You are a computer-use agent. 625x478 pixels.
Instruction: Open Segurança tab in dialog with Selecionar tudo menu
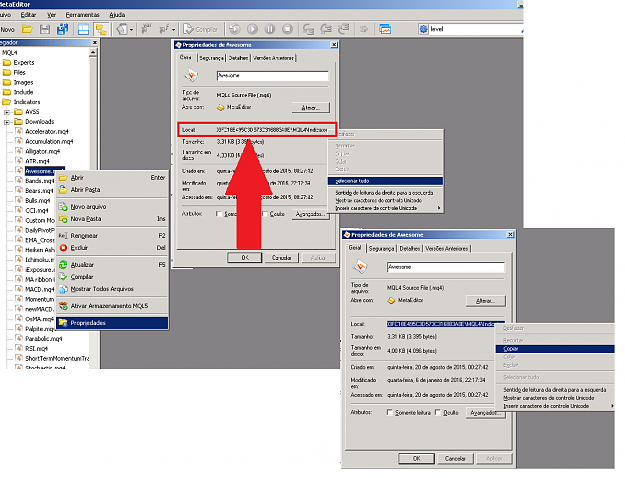click(211, 58)
